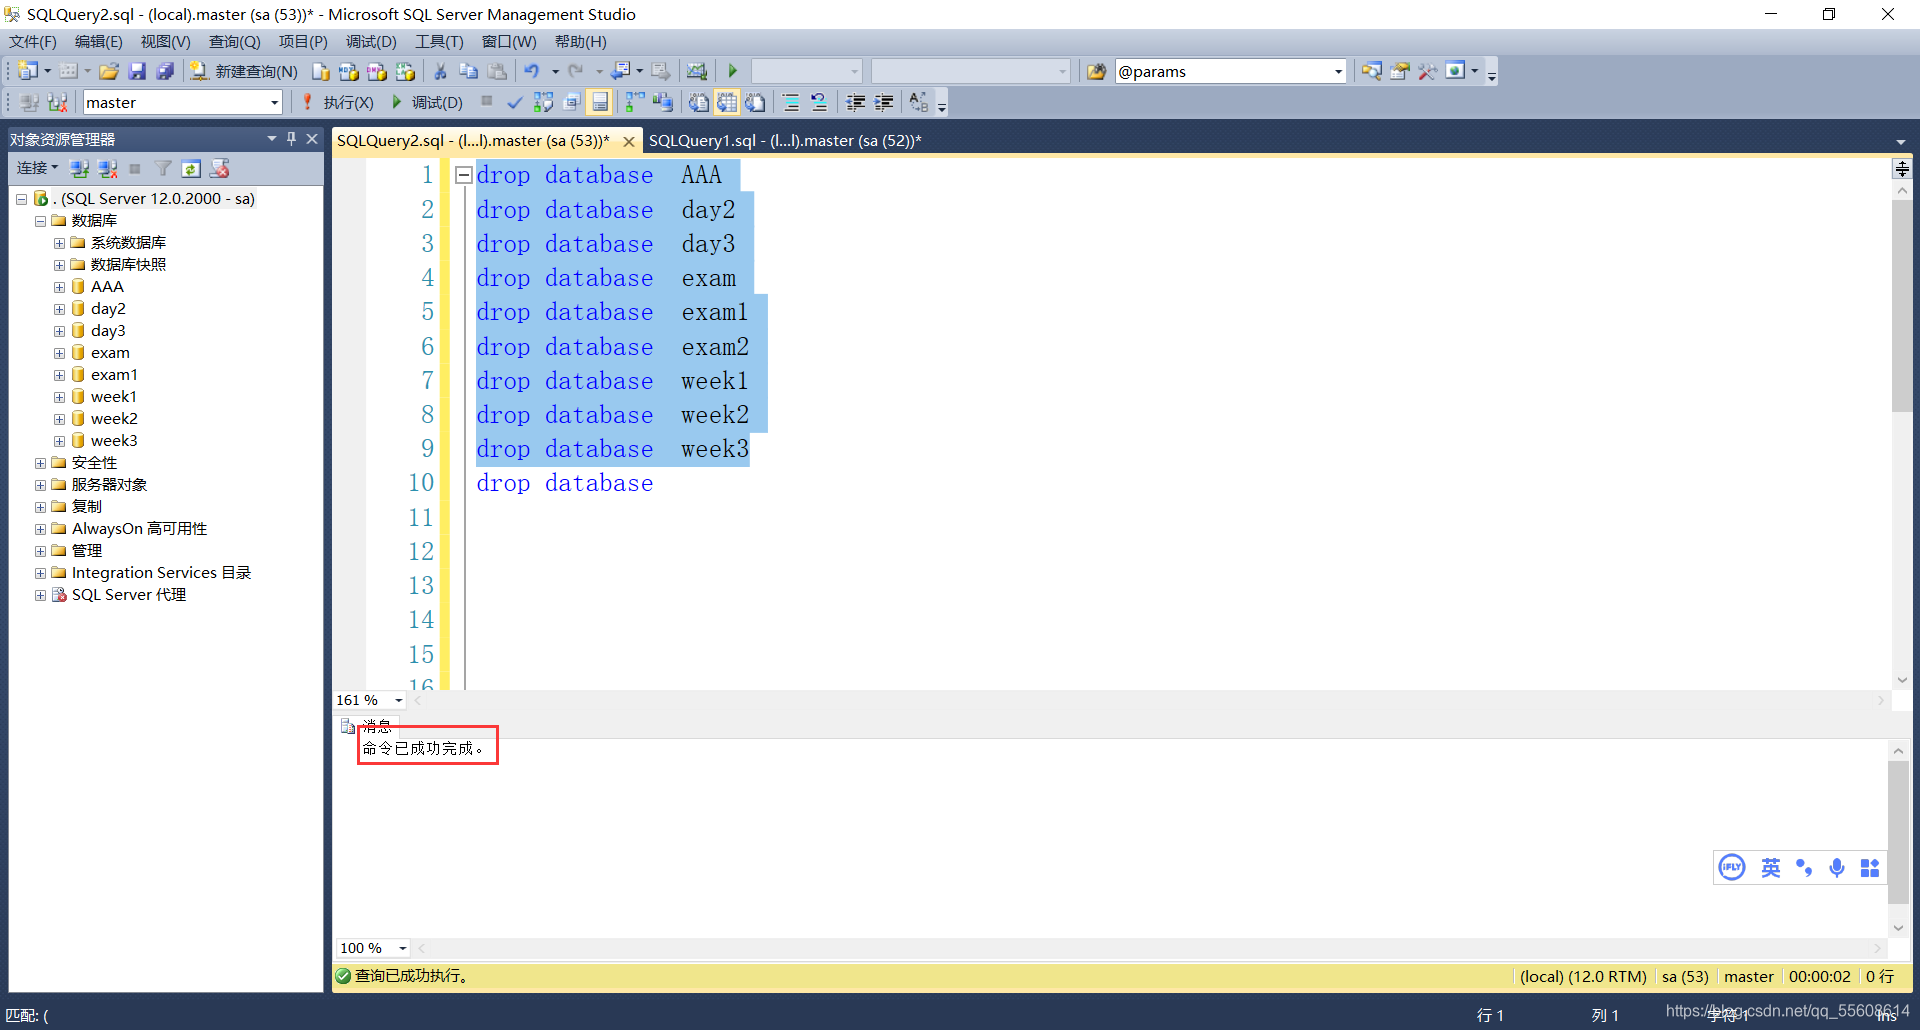Click the Parse checkmark icon
The height and width of the screenshot is (1030, 1920).
point(514,102)
